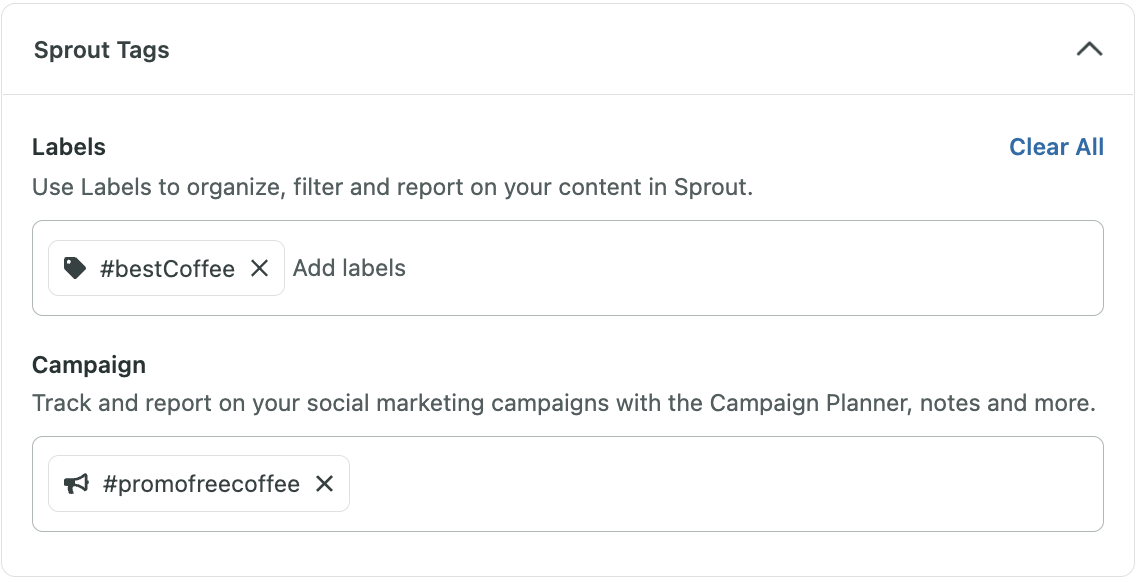Click the Labels section heading

pos(69,146)
